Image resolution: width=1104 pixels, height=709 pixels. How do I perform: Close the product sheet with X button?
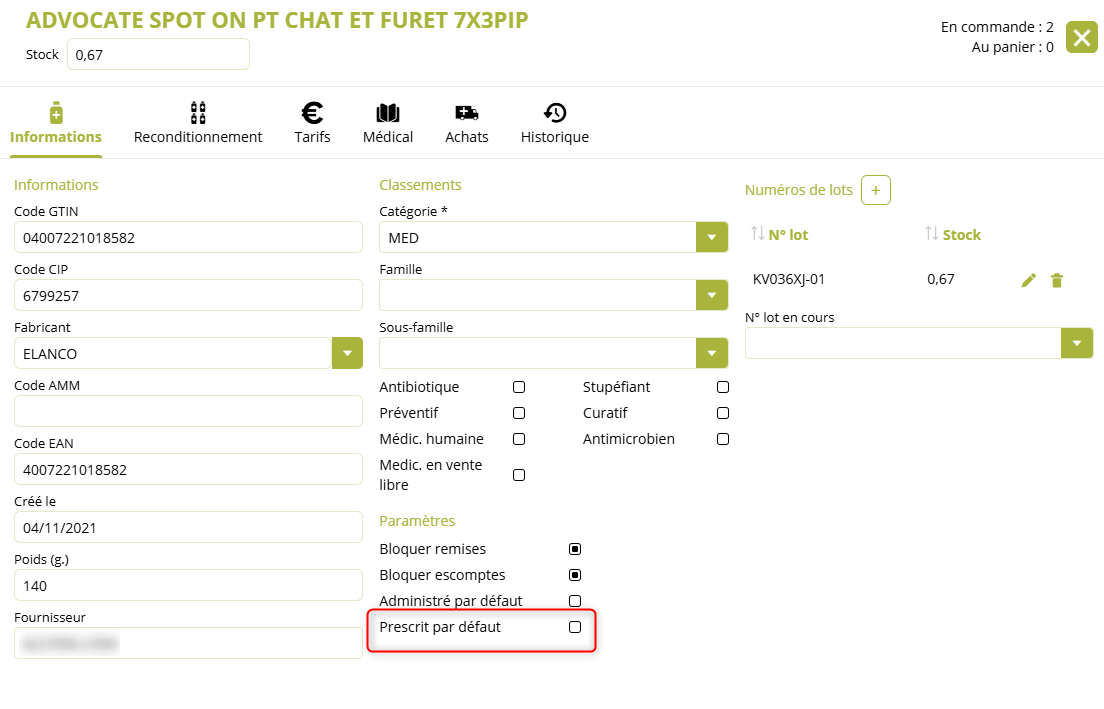(x=1081, y=37)
